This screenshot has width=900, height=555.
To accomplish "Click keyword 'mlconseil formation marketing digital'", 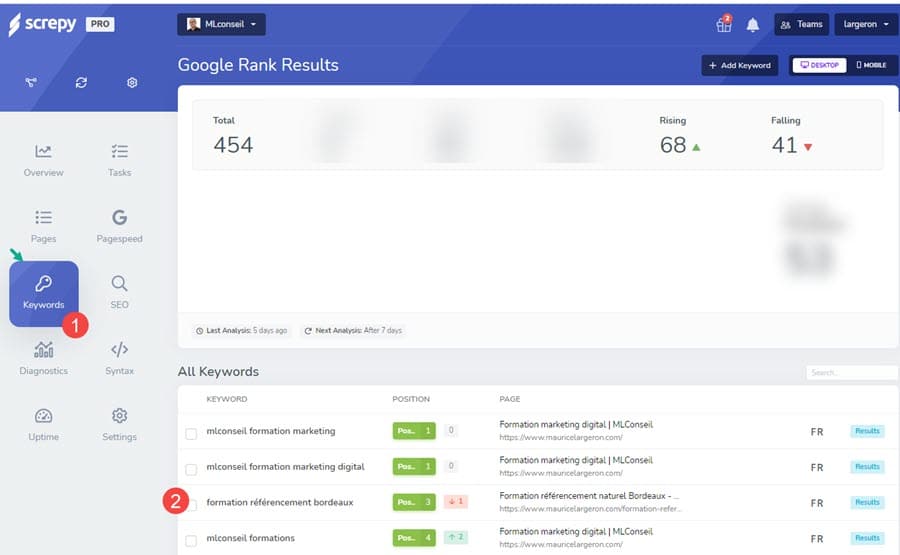I will (285, 467).
